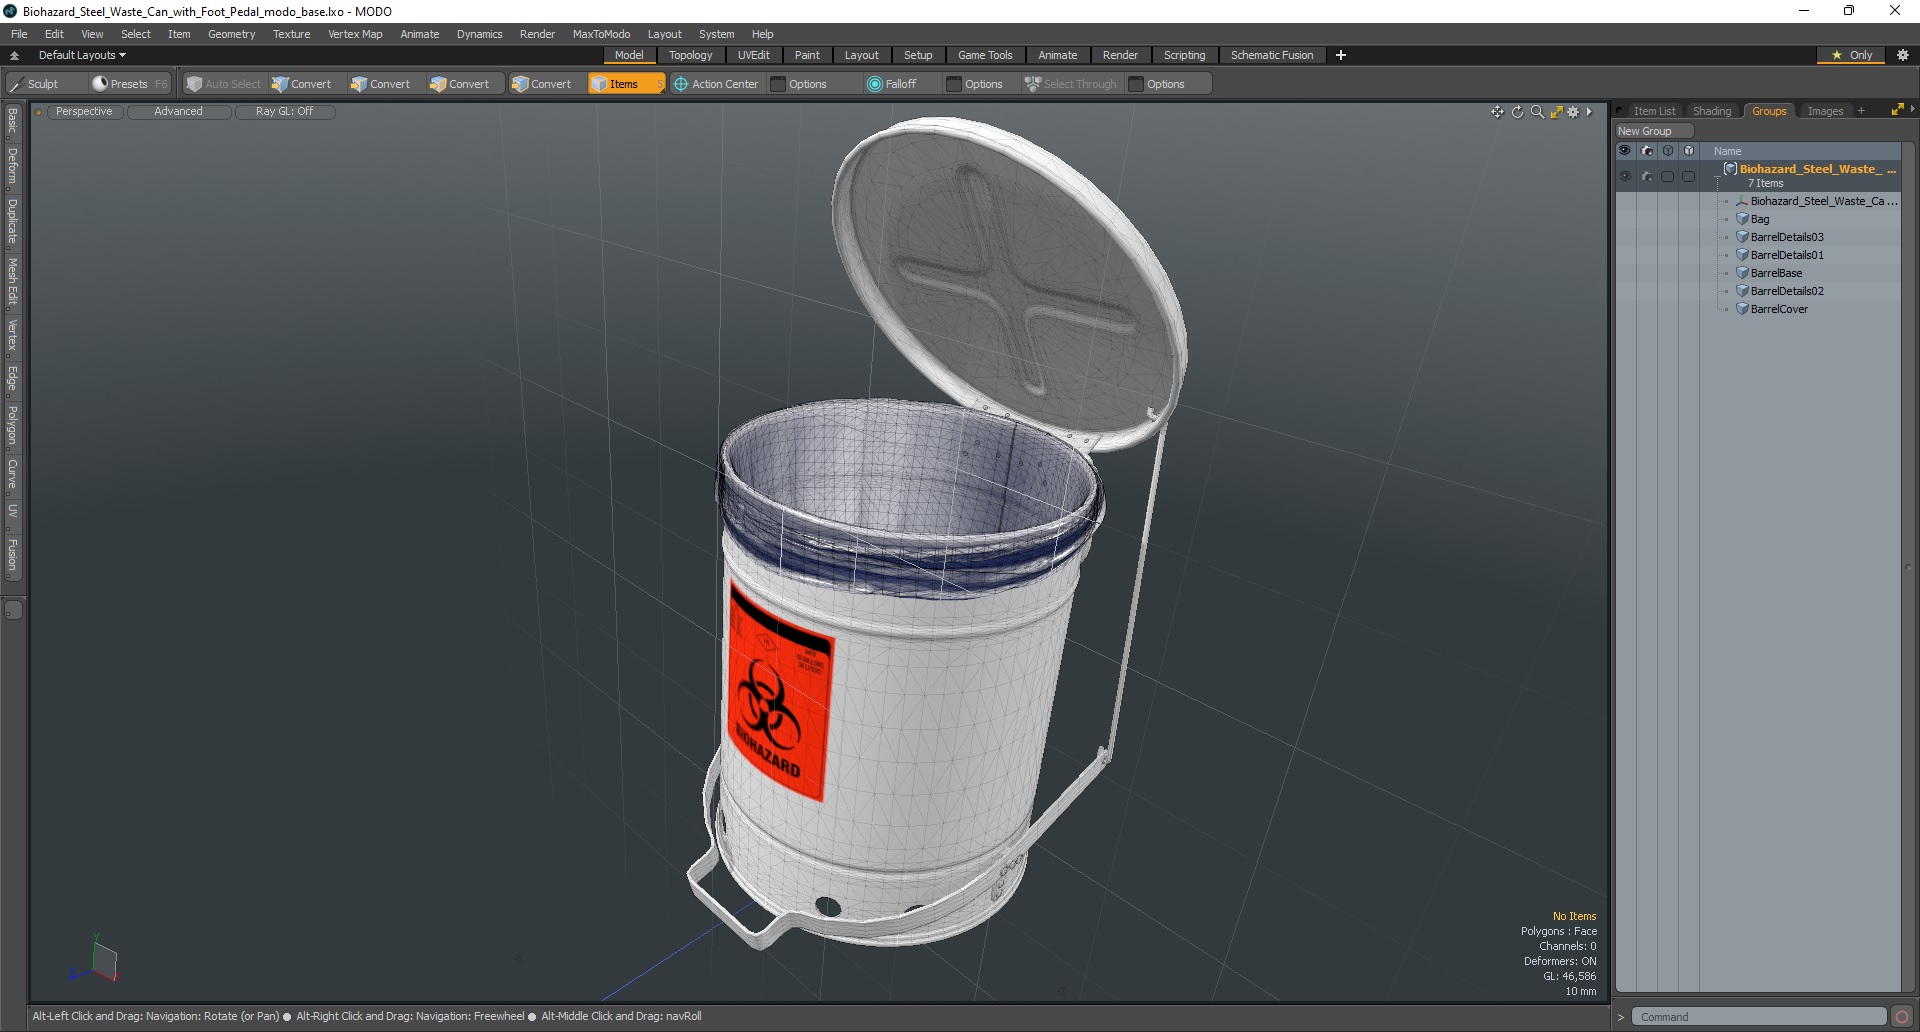The width and height of the screenshot is (1920, 1032).
Task: Open the Advanced shading style dropdown
Action: tap(178, 111)
